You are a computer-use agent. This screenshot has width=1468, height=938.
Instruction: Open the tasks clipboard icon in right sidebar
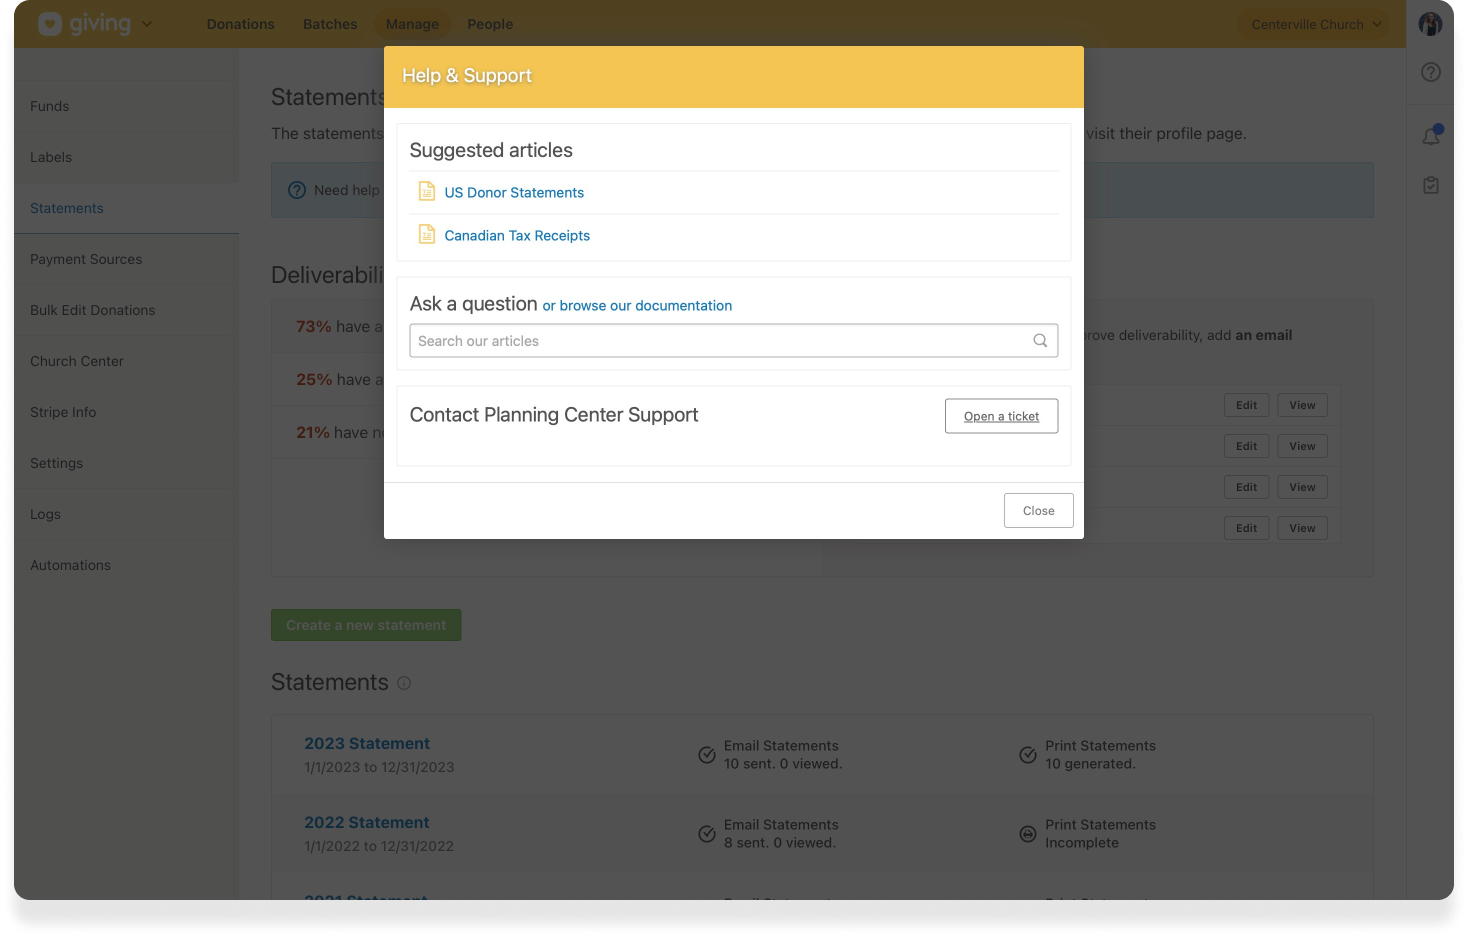coord(1431,185)
